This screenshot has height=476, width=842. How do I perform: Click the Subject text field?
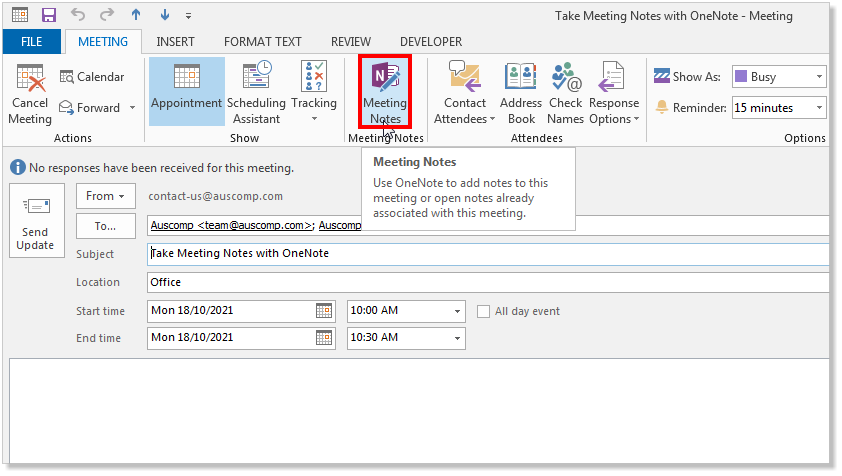(488, 254)
